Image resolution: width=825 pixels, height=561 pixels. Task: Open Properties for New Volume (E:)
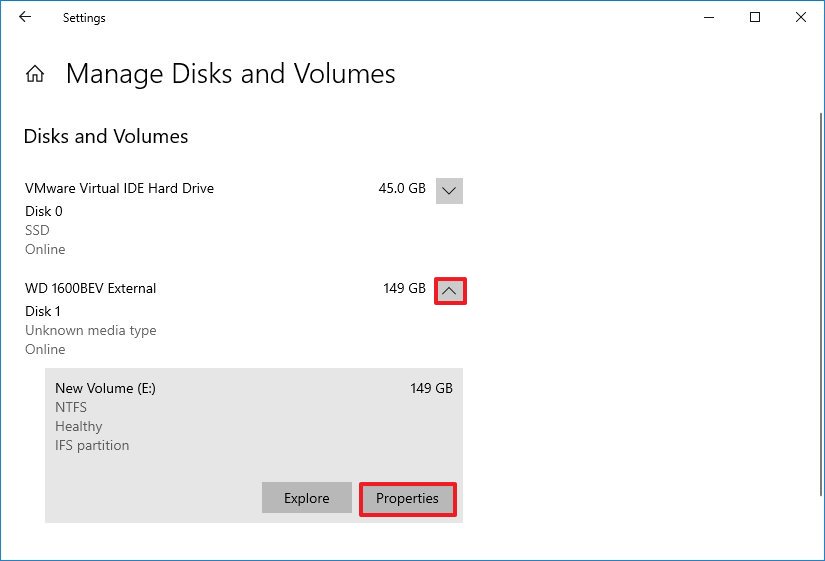pos(407,498)
